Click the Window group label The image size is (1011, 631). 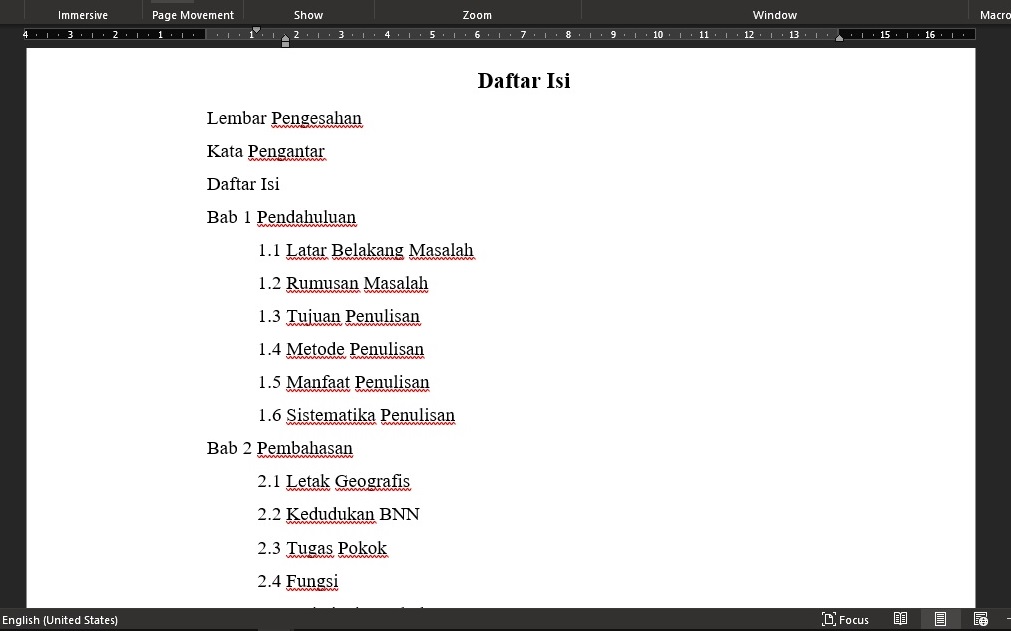click(774, 15)
